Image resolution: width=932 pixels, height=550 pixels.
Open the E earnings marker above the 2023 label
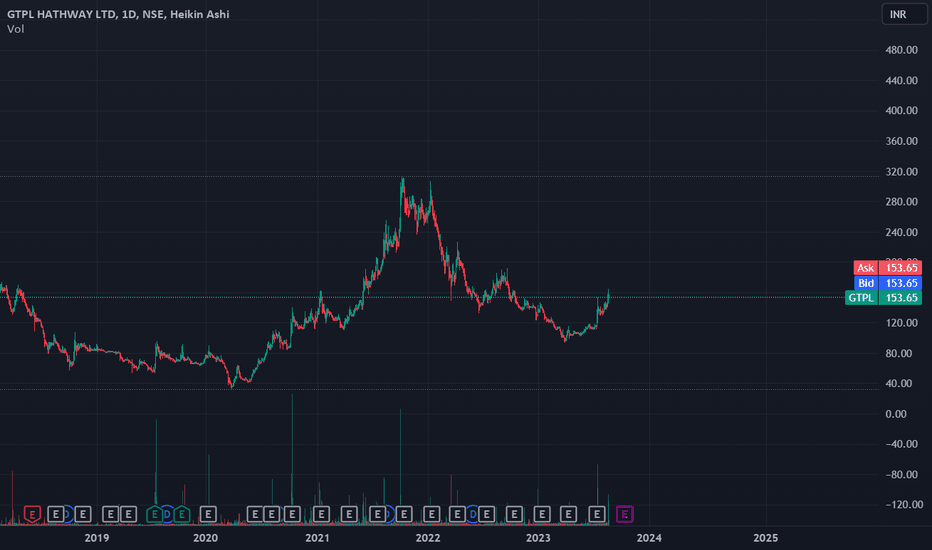tap(541, 514)
